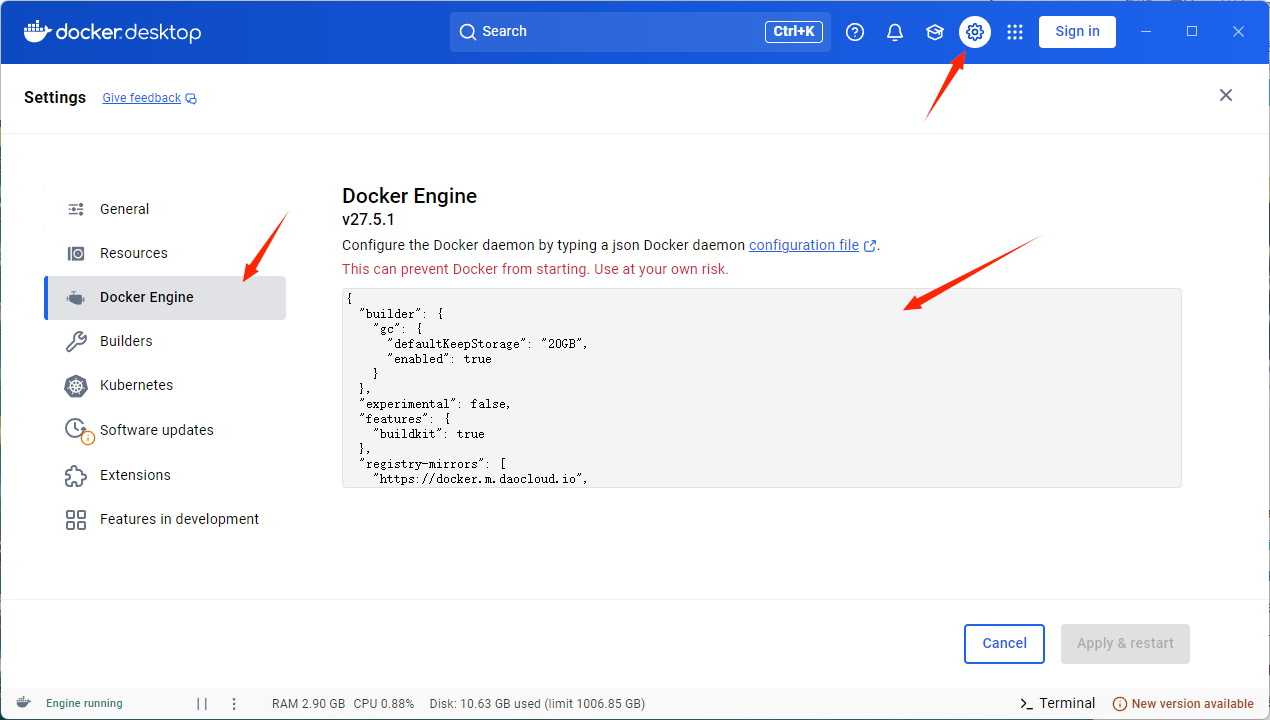Open the Builders wrench icon section
Screen dimensions: 1270x720
pos(165,341)
